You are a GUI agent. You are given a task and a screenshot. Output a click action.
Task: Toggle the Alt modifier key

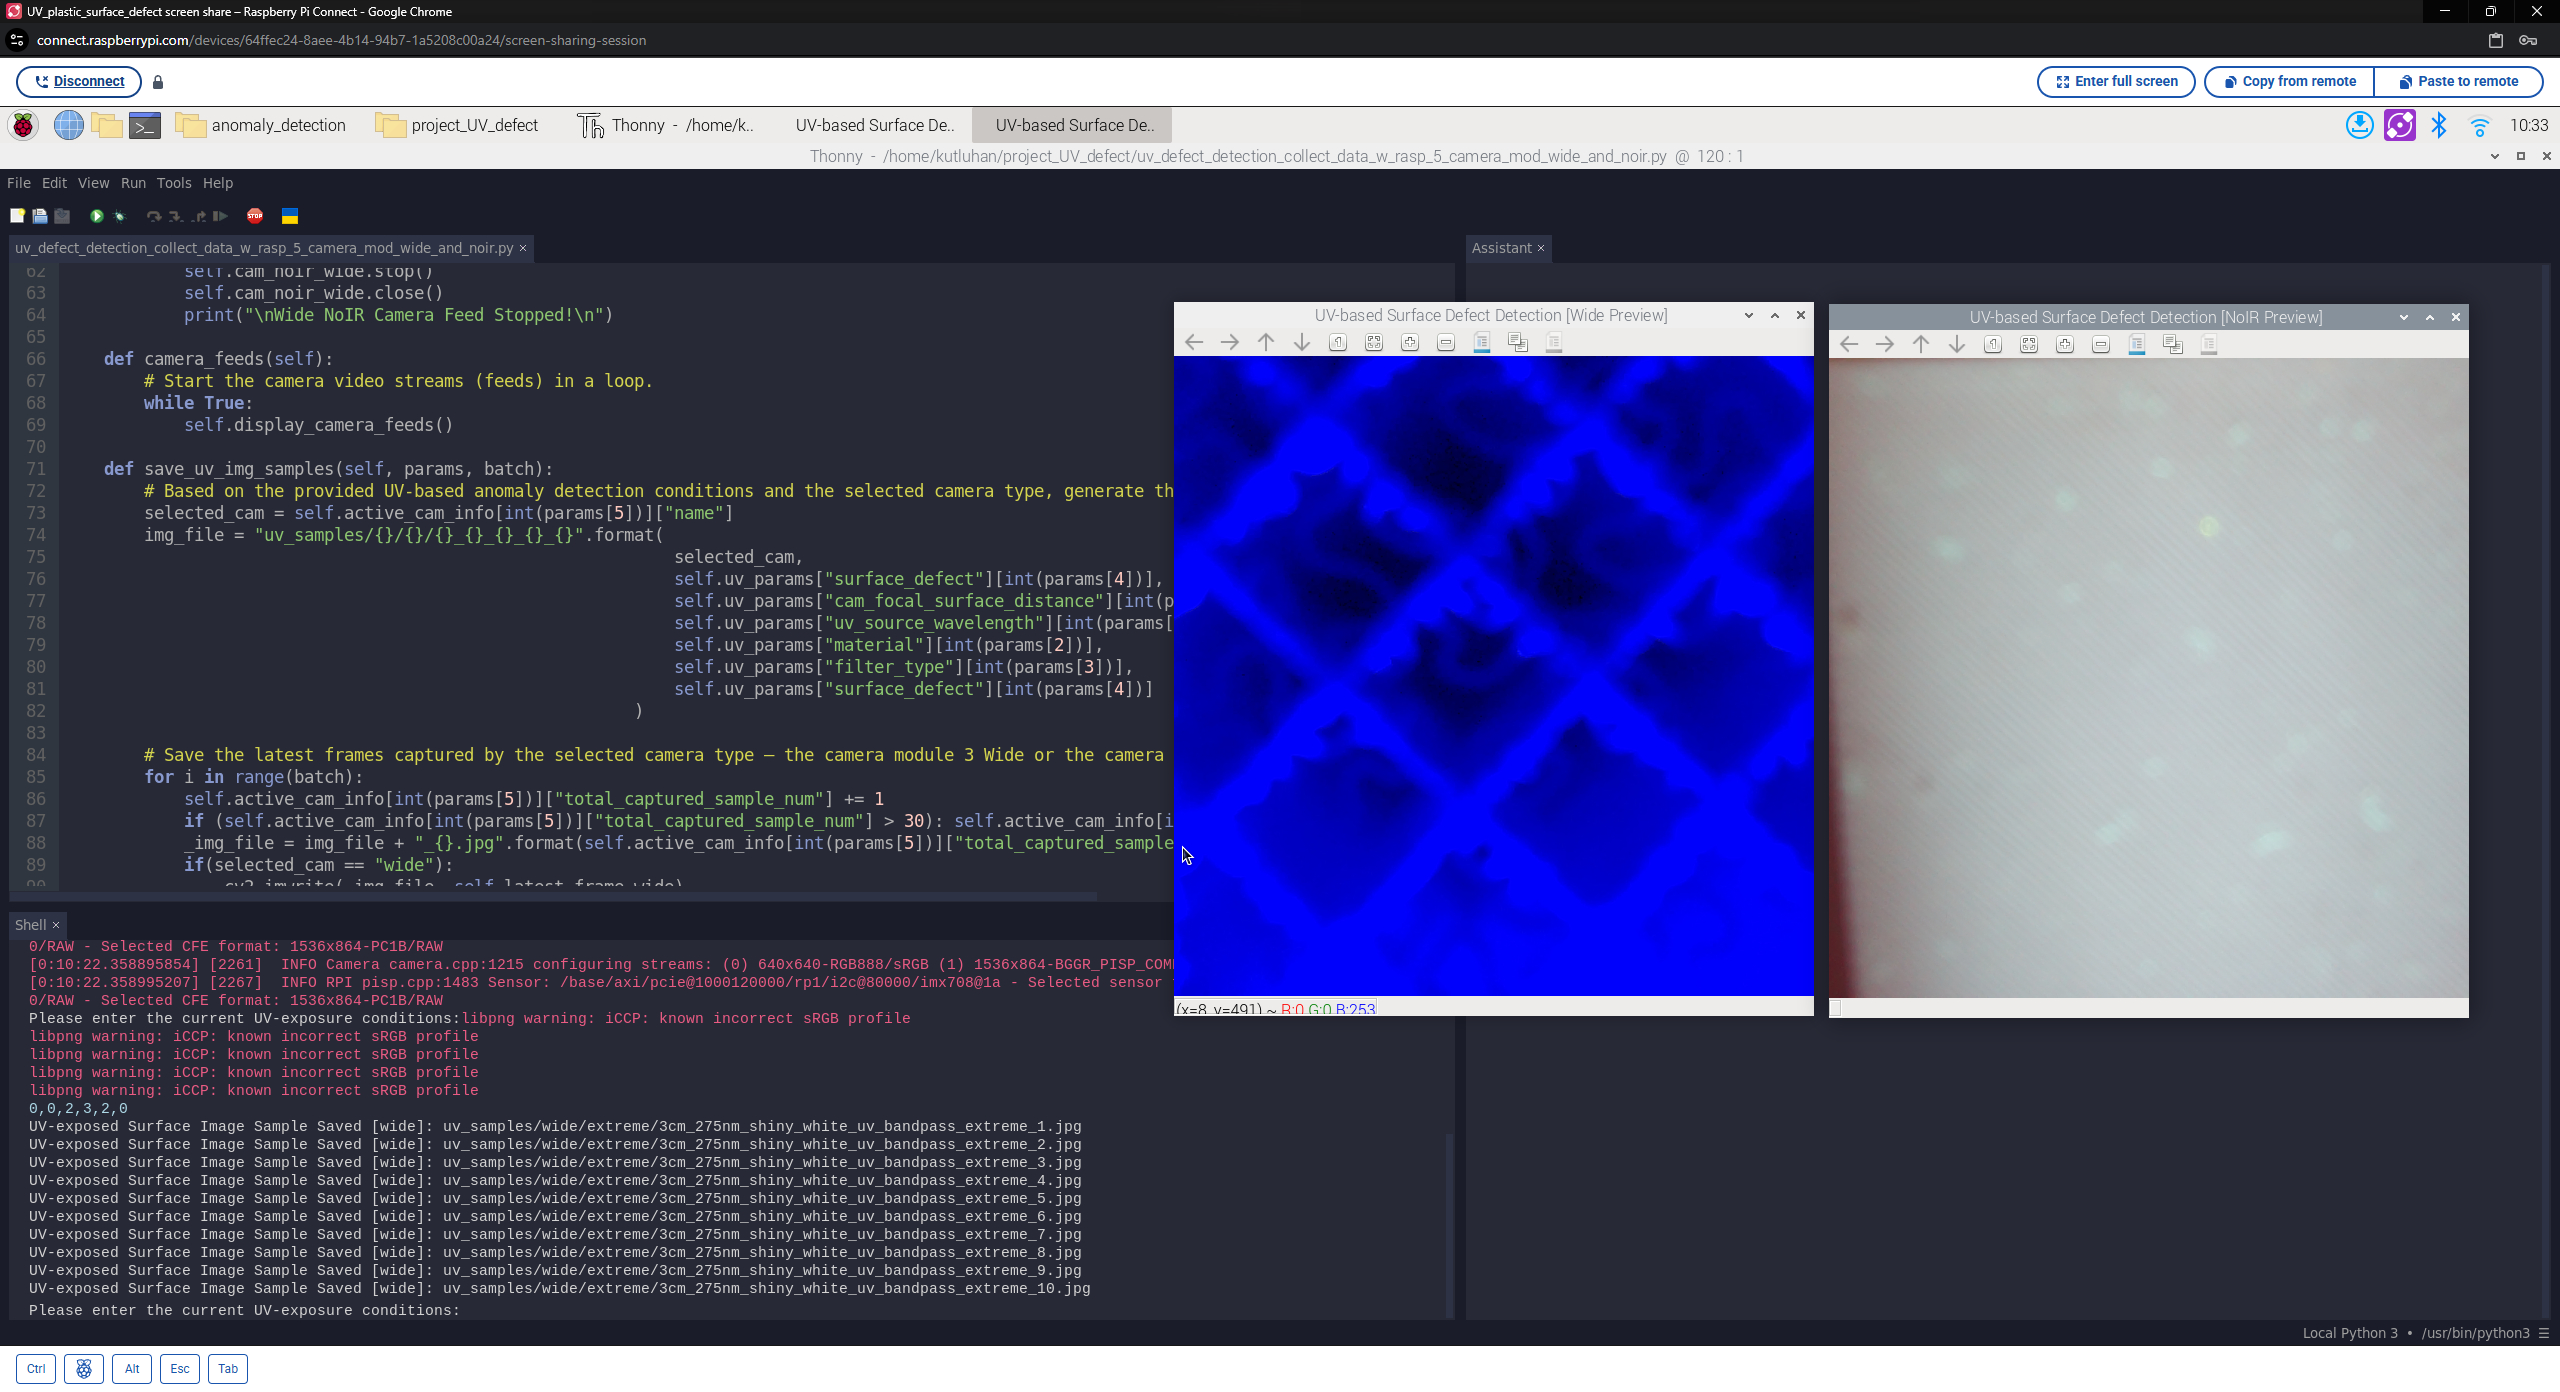click(132, 1368)
